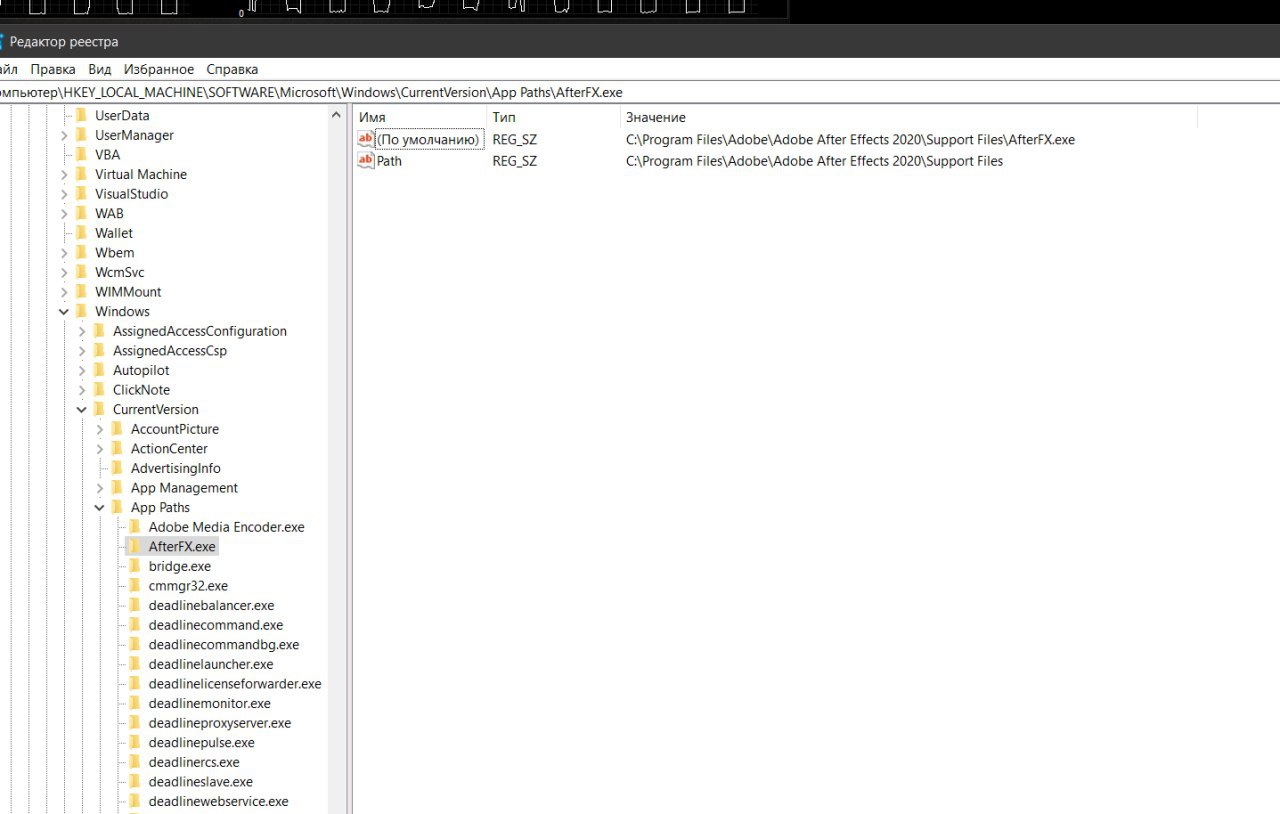Select the deadlineproxyserver.exe key

[219, 723]
